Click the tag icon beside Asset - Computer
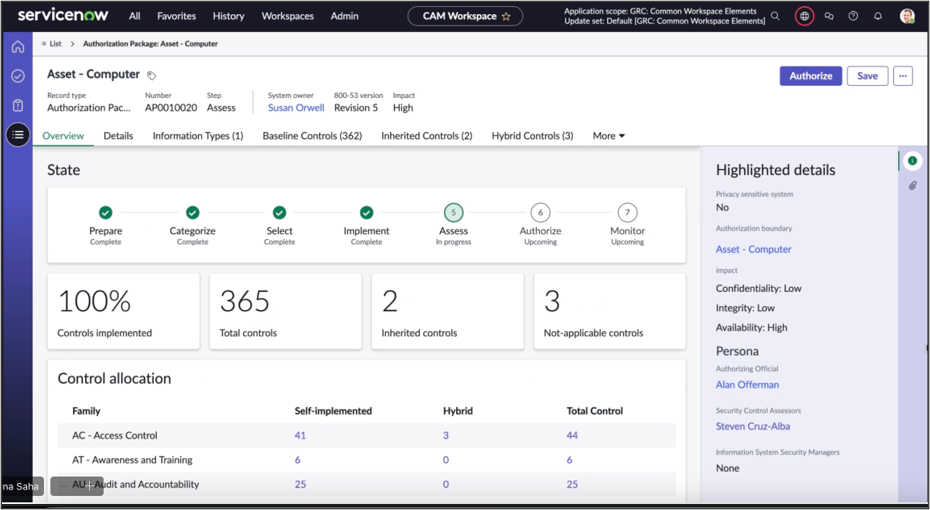The image size is (930, 510). (152, 75)
